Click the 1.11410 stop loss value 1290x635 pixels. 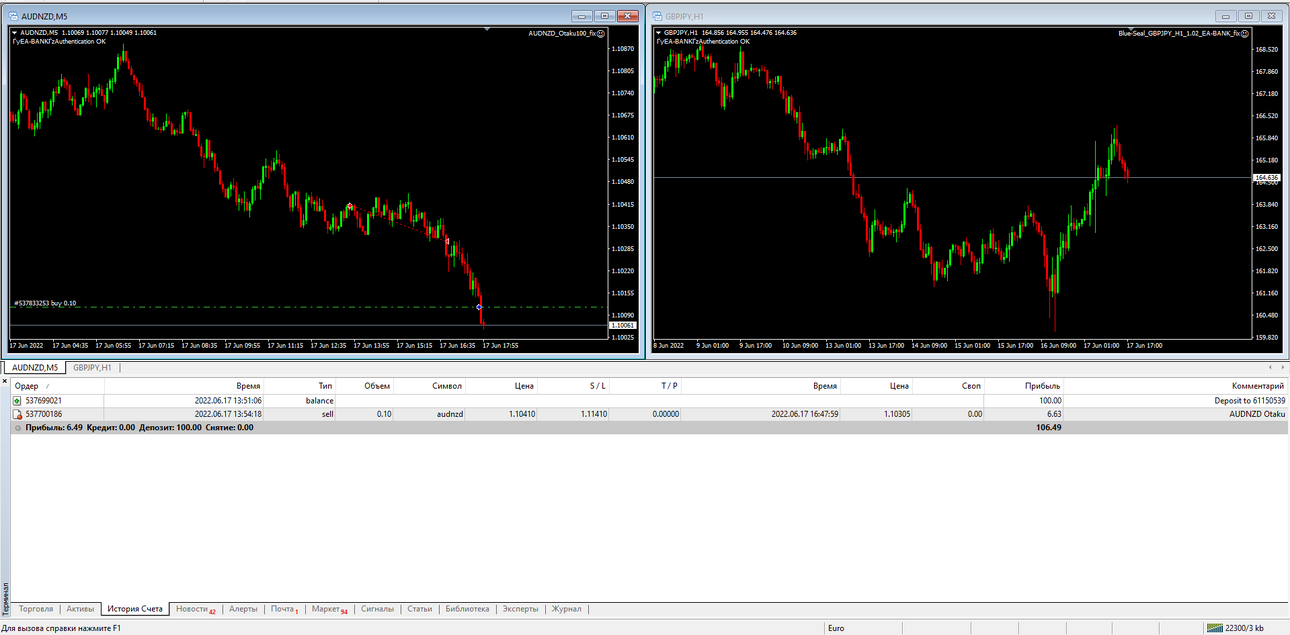click(x=592, y=413)
